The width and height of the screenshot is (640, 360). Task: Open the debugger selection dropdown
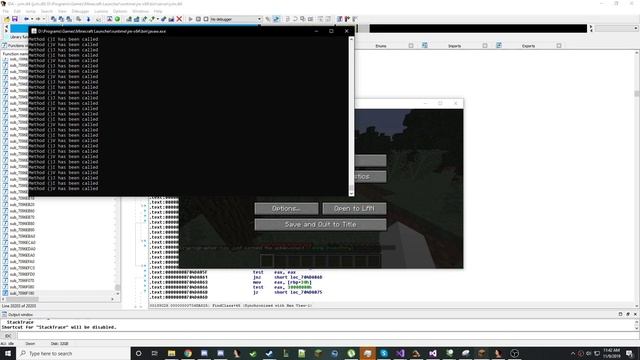coord(236,19)
